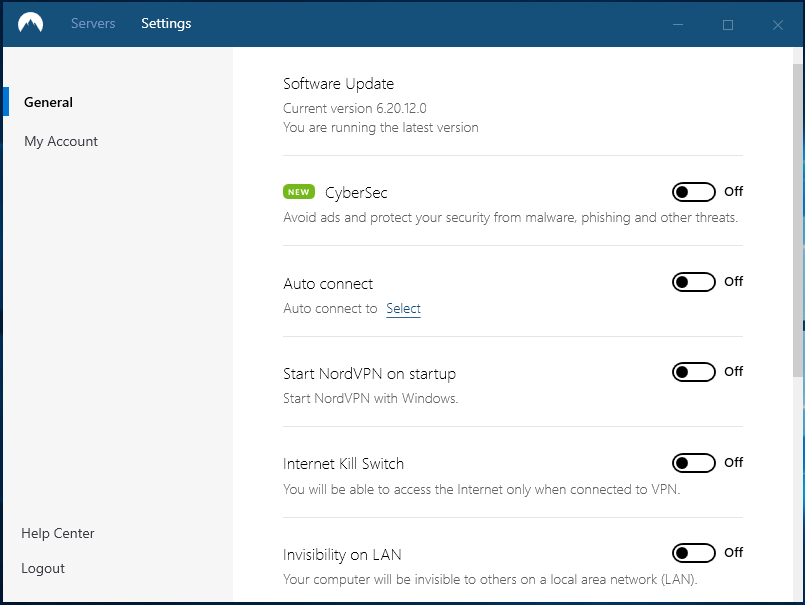Click the settings vertical scrollbar thumb
805x605 pixels.
798,221
